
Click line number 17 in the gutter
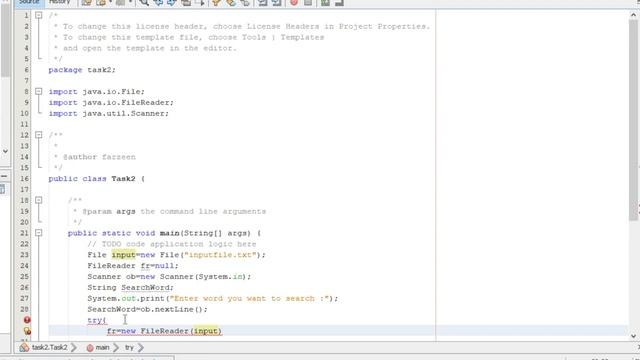click(24, 189)
